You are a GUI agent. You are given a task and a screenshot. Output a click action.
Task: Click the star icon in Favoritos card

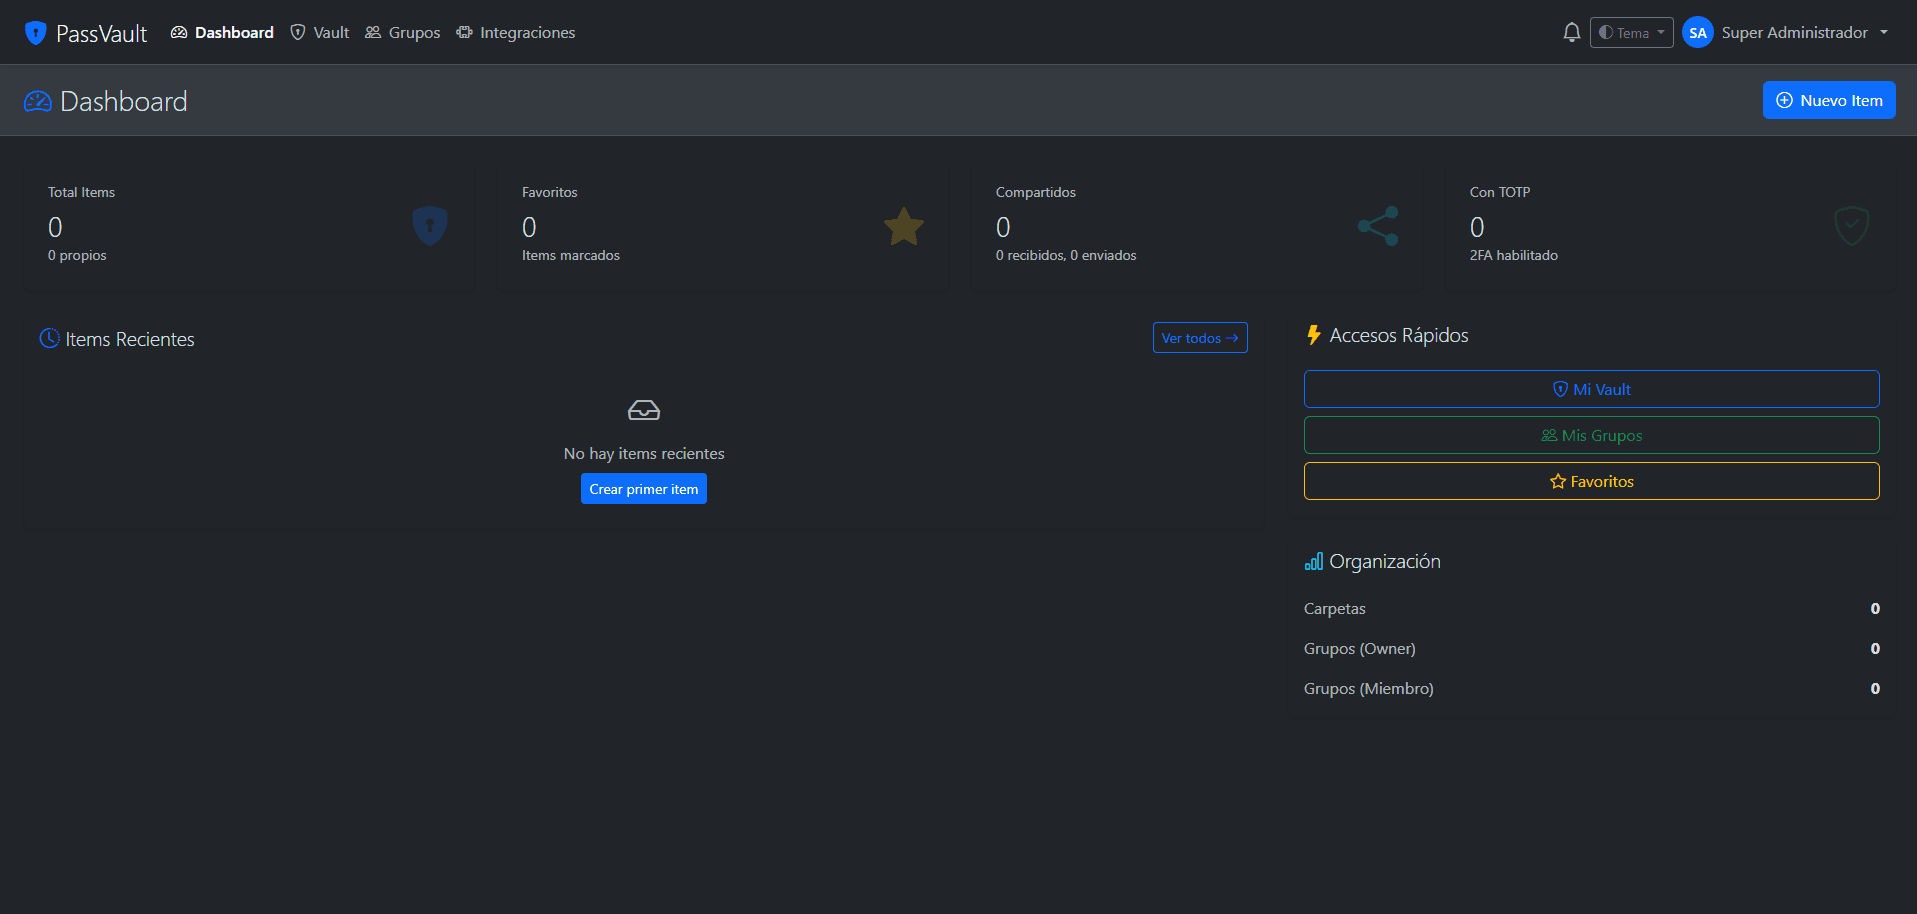pyautogui.click(x=904, y=226)
